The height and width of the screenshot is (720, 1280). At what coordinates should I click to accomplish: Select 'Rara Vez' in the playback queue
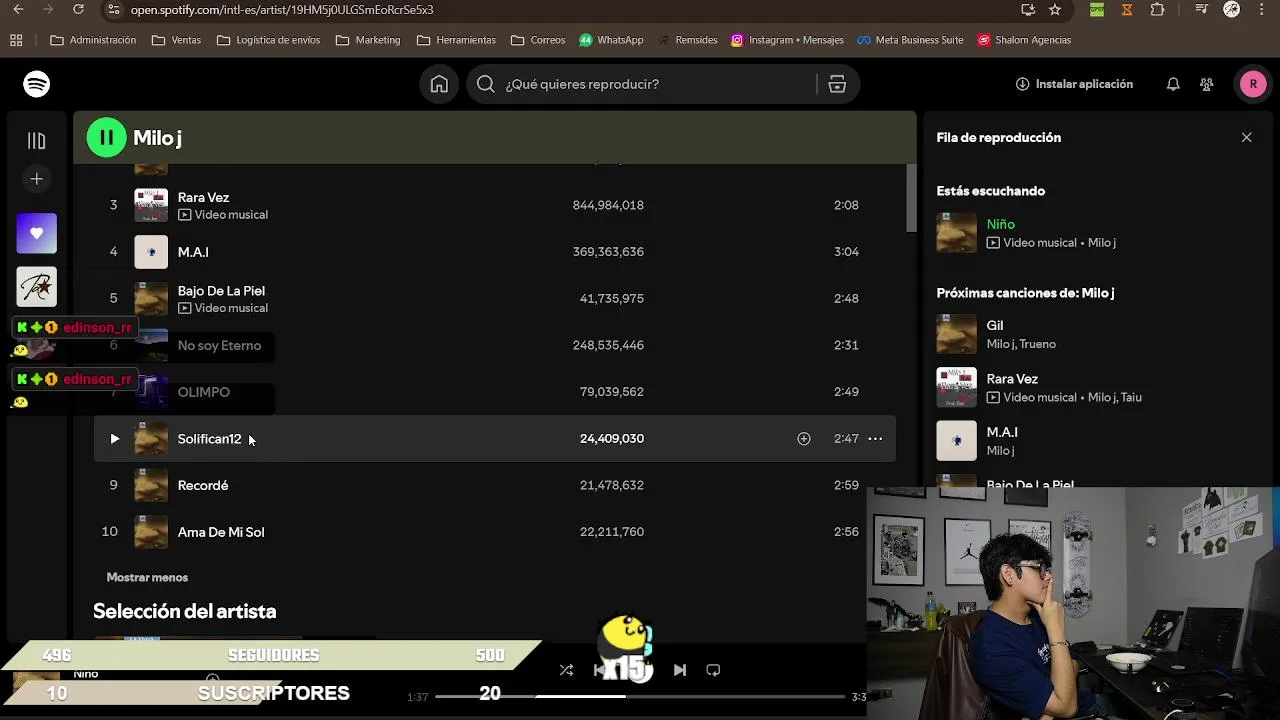1012,379
